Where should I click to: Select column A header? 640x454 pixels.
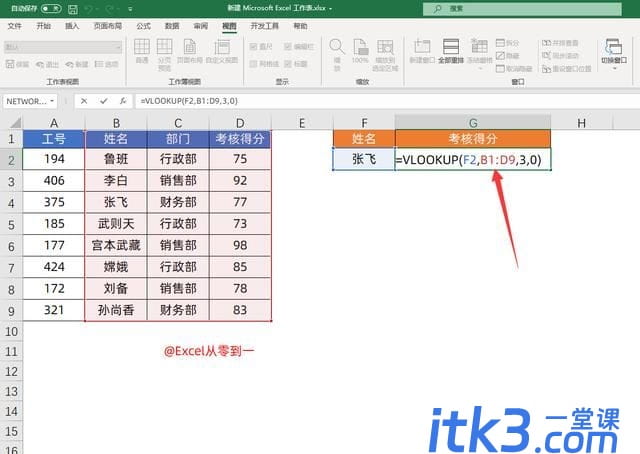point(54,123)
